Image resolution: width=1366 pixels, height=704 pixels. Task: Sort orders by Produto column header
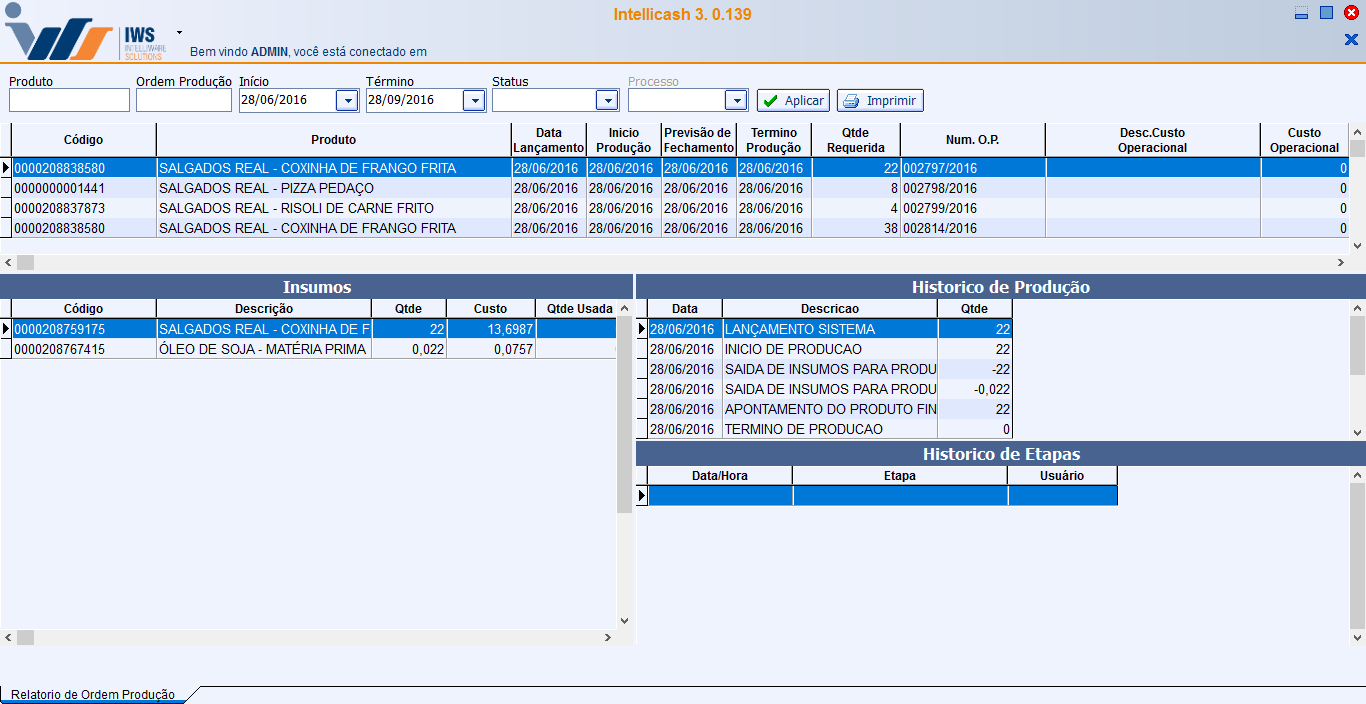(x=333, y=140)
